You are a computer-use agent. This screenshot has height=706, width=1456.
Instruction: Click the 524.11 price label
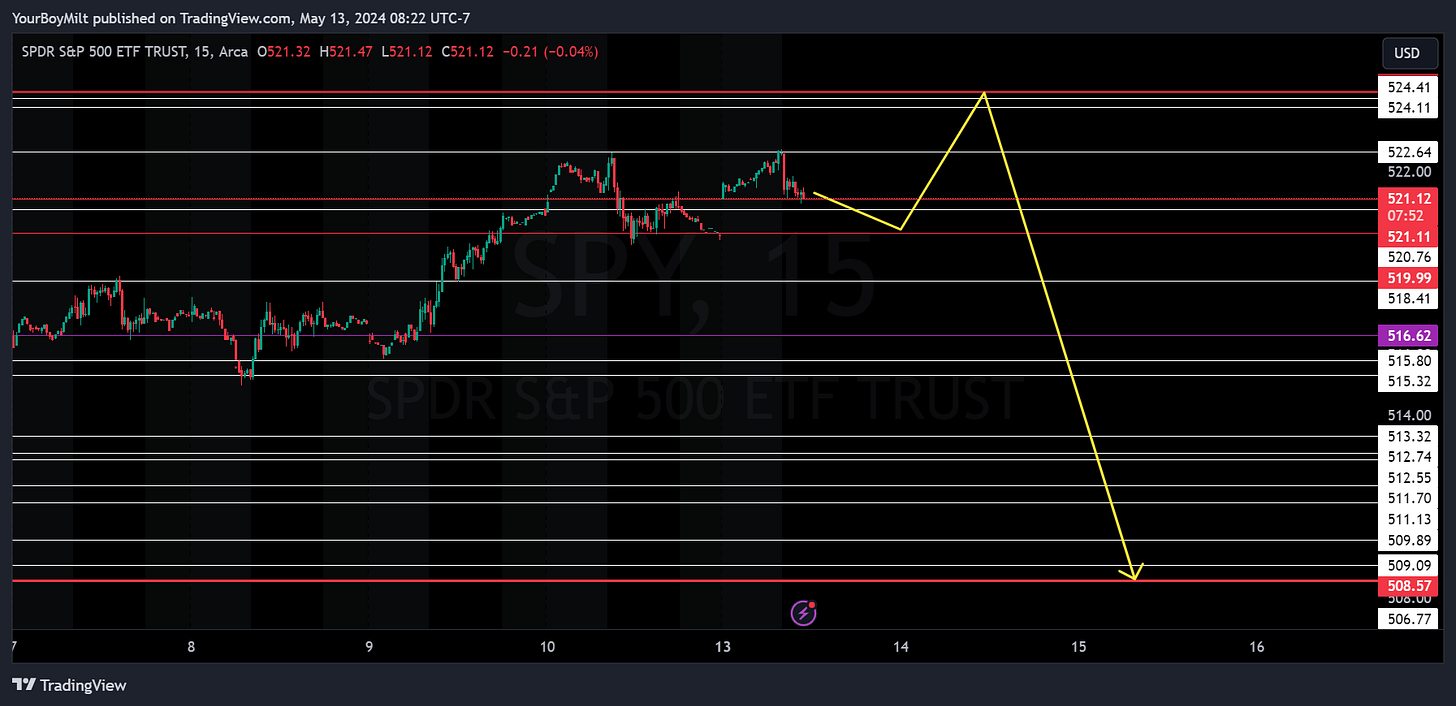click(1408, 107)
